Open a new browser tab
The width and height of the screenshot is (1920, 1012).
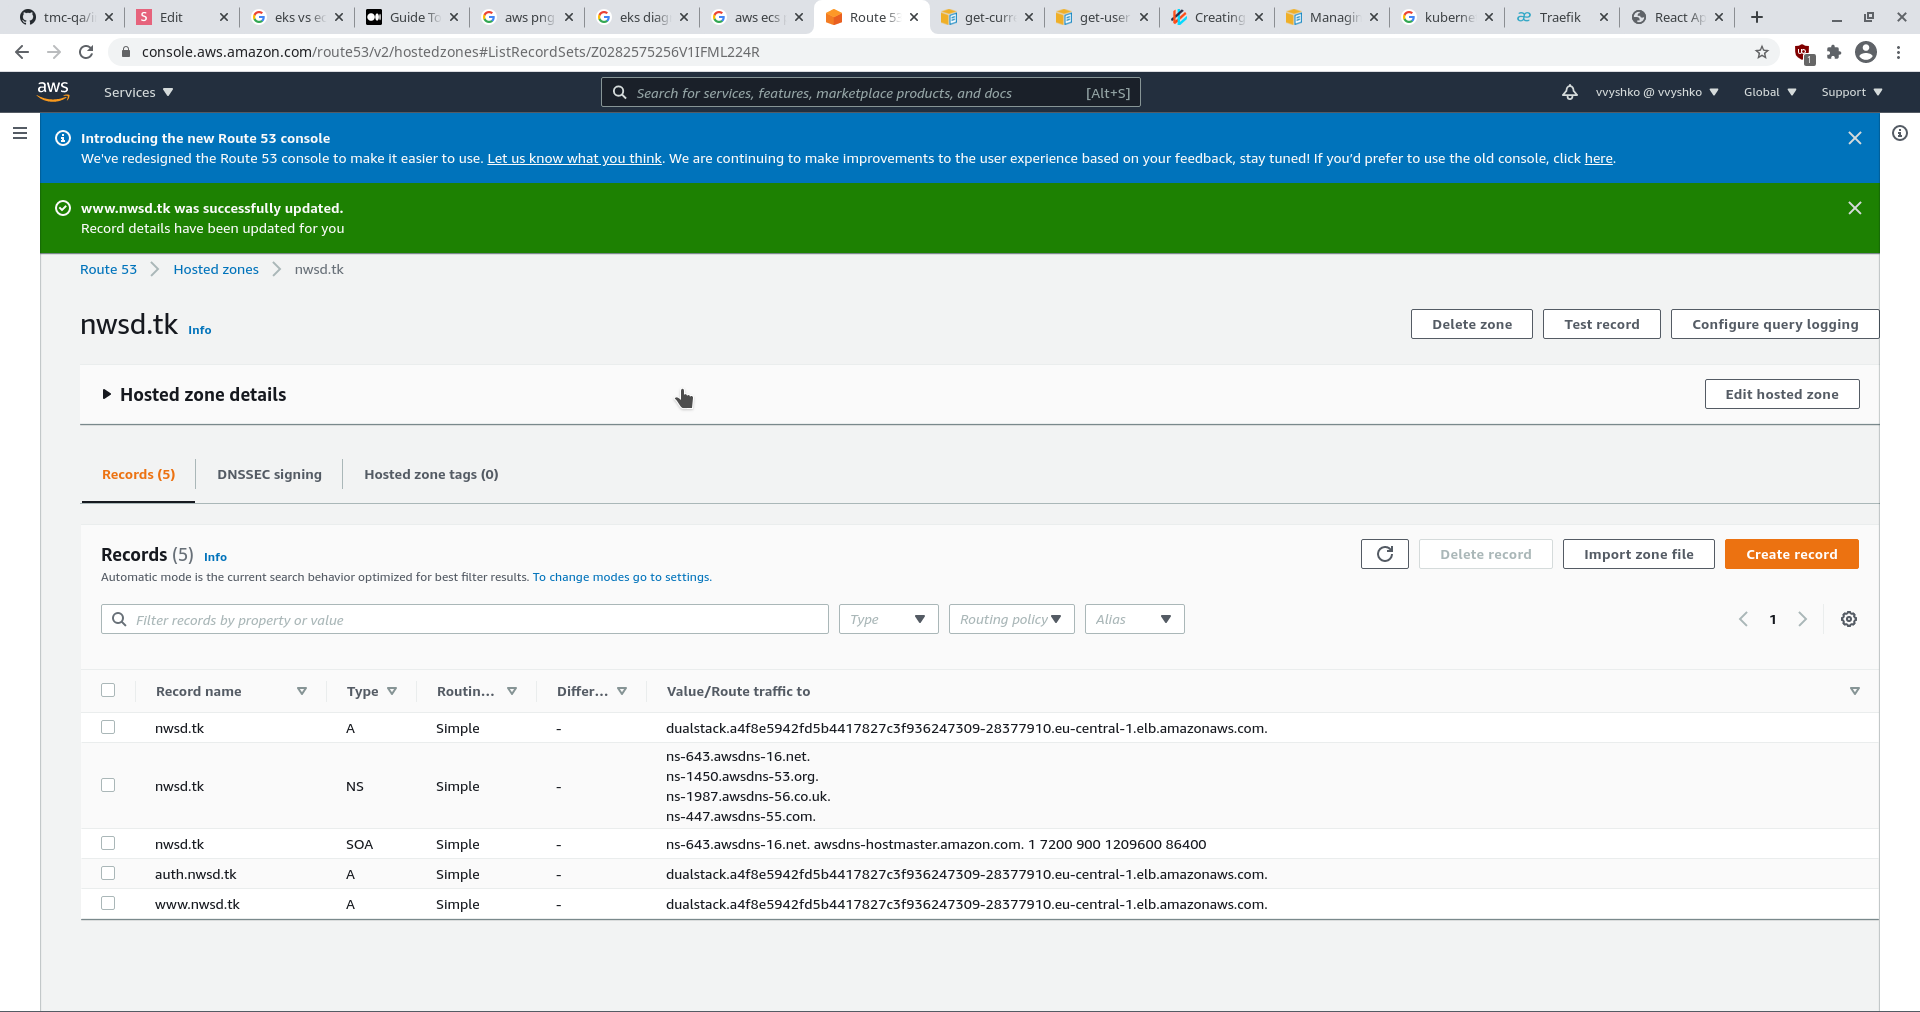point(1757,17)
